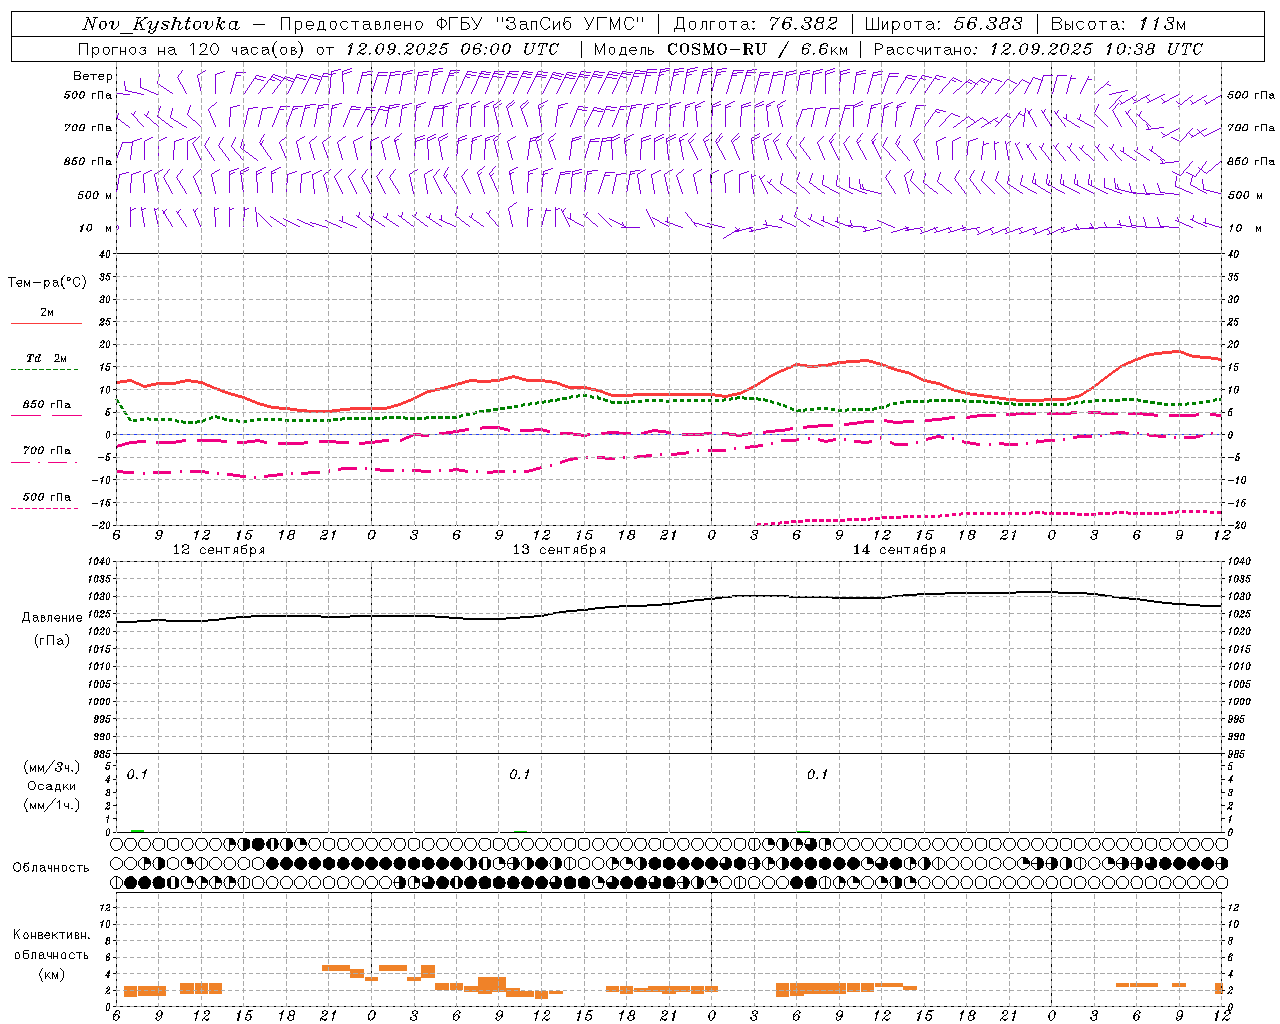
Task: Click the (км) unit label for convective clouds
Action: click(x=52, y=975)
